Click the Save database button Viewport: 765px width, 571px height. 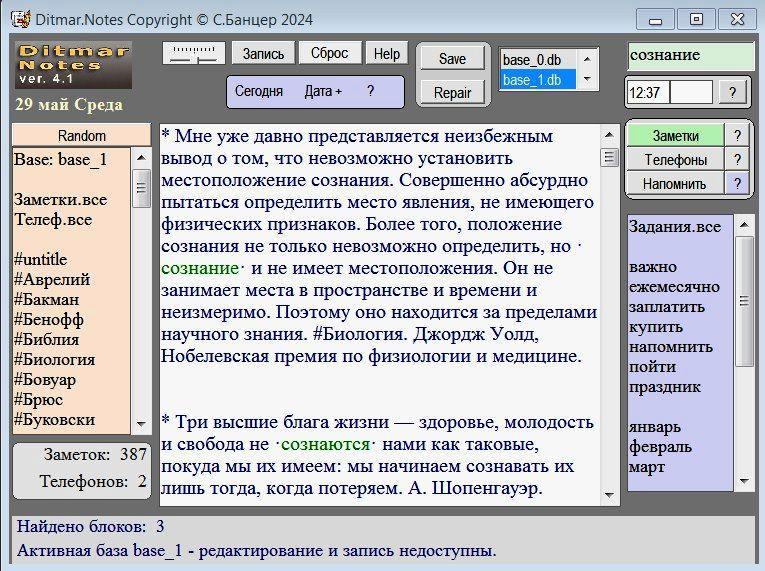coord(452,59)
